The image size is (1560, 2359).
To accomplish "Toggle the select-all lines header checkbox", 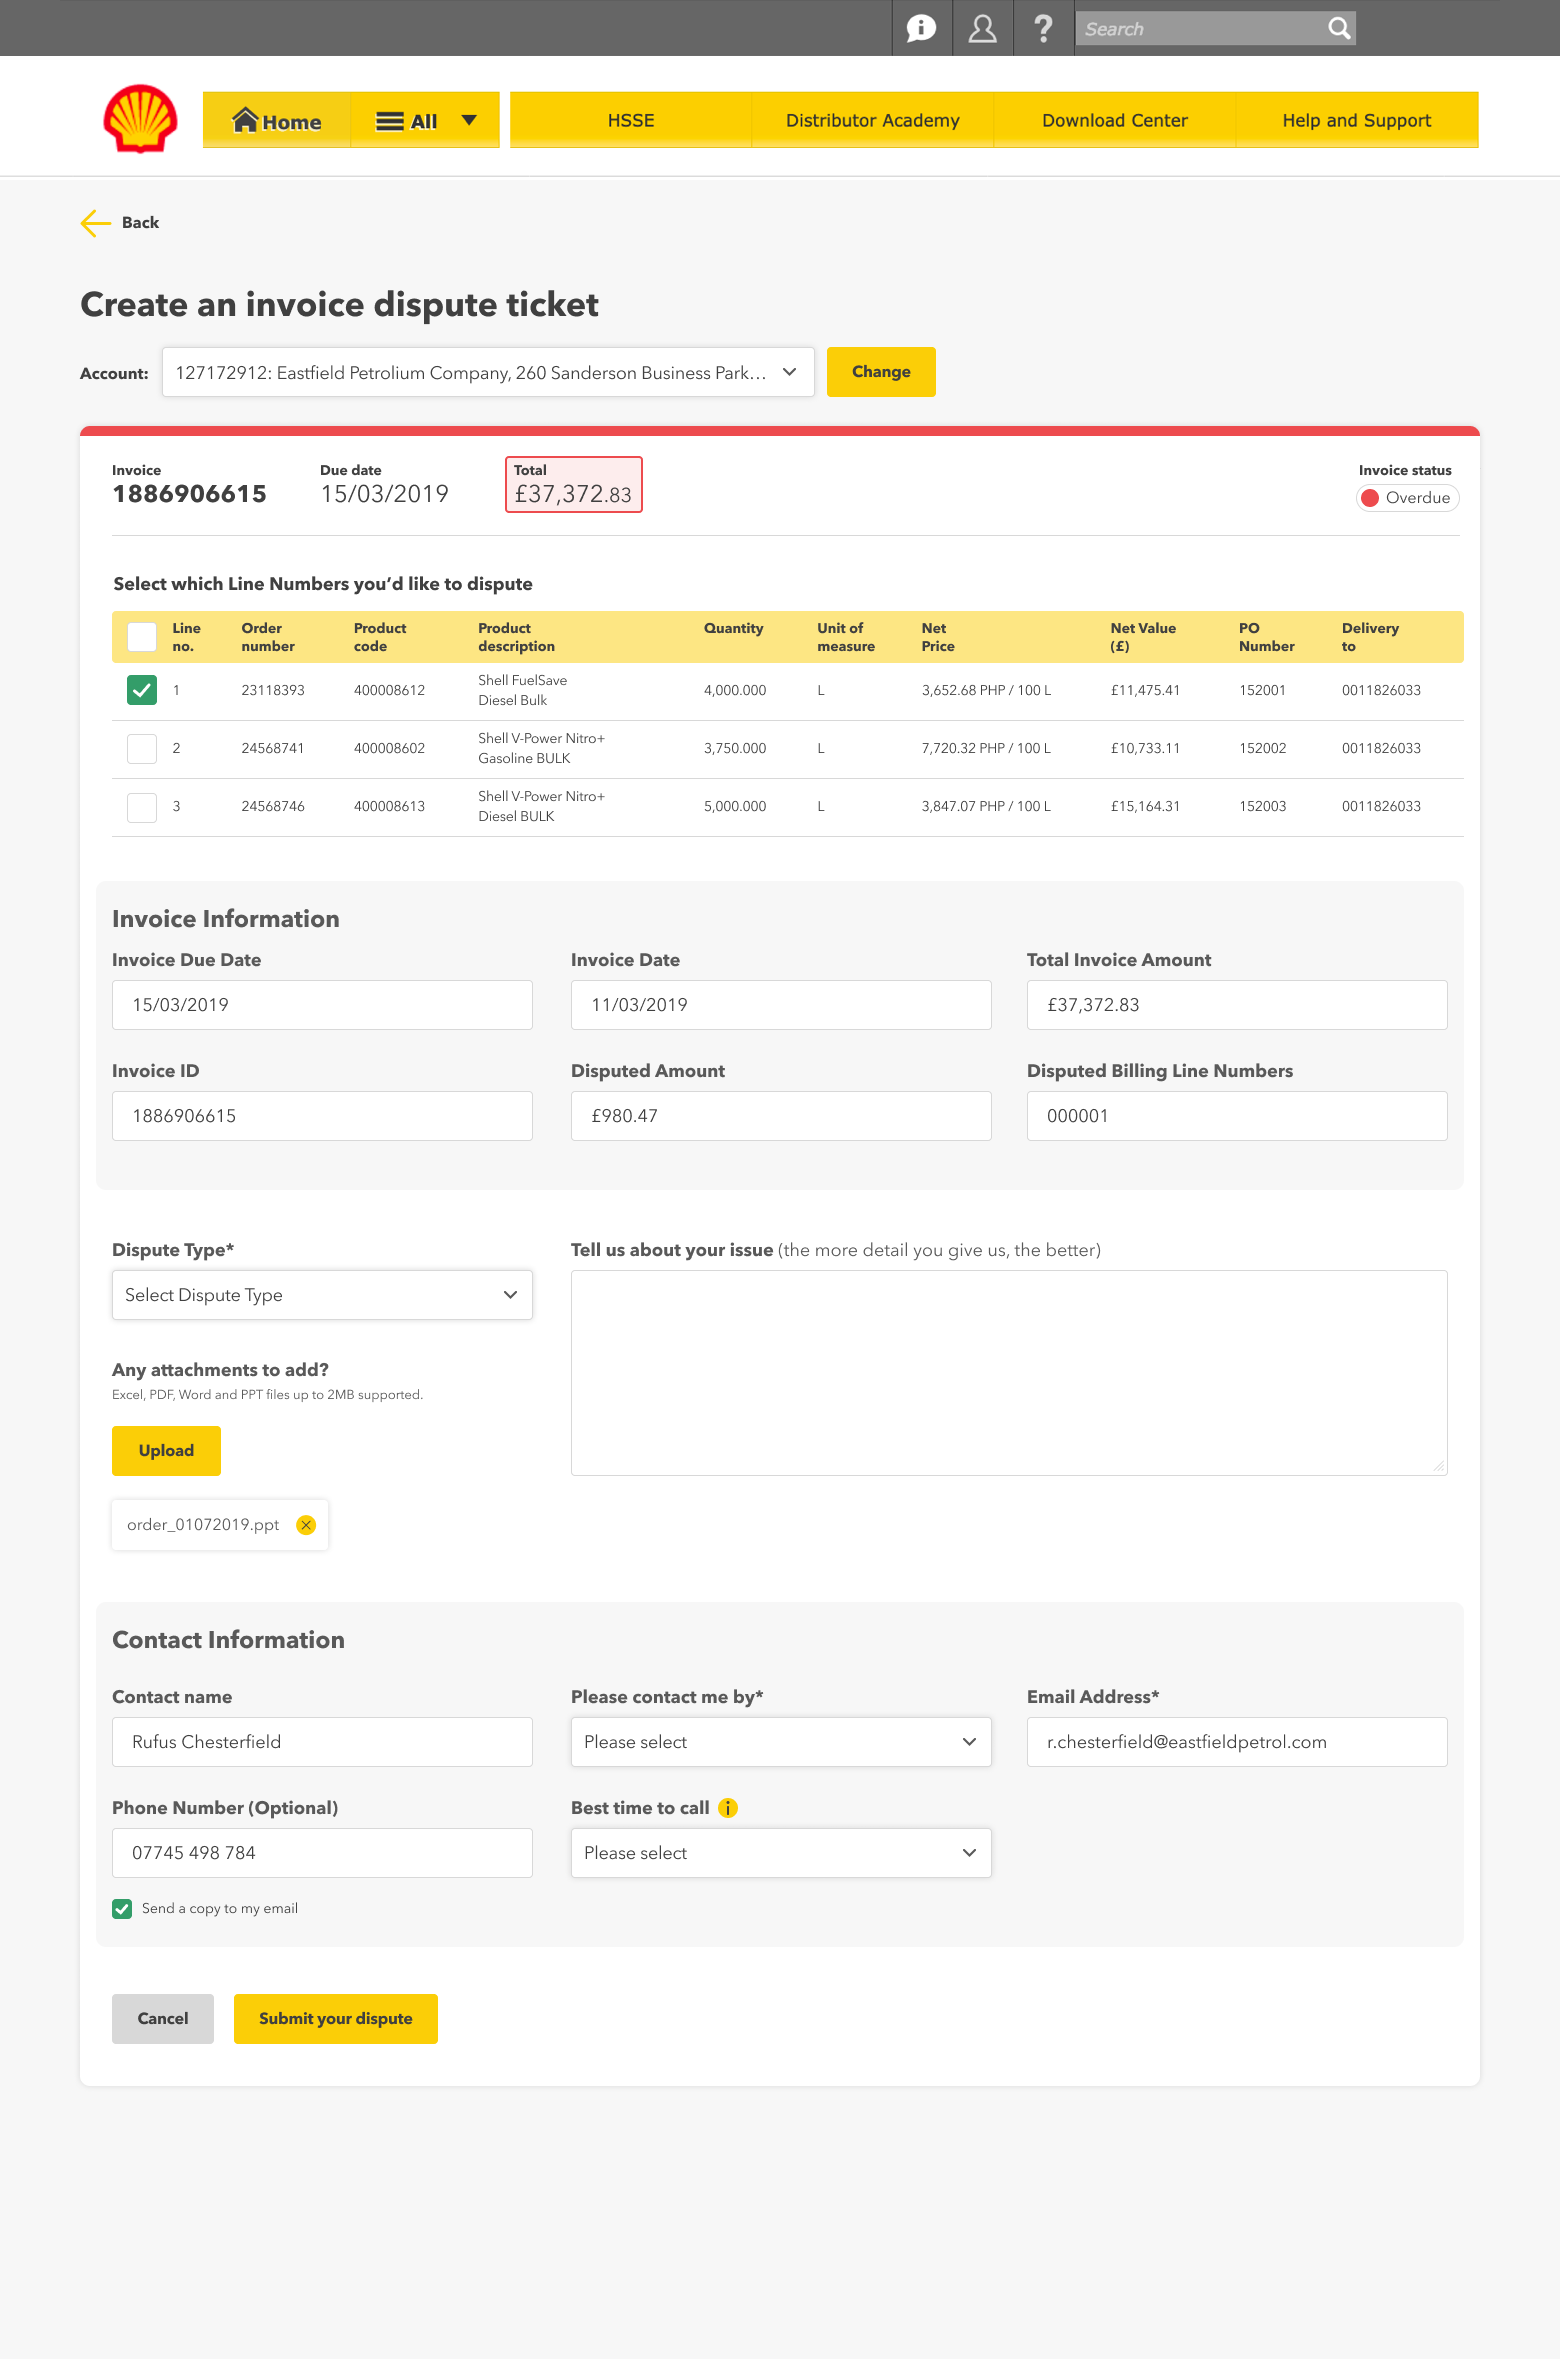I will coord(142,637).
